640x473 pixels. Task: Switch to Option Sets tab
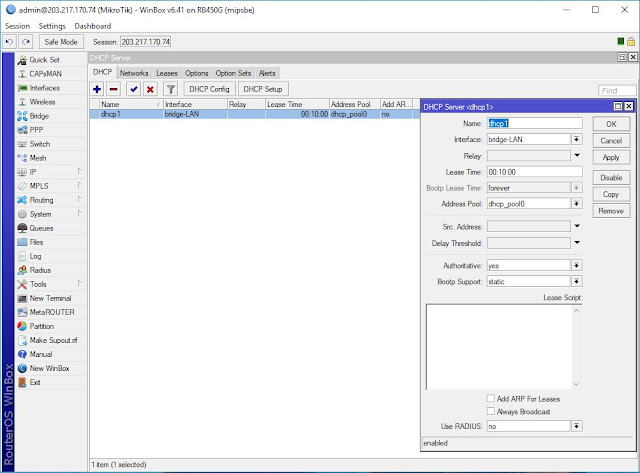[233, 73]
